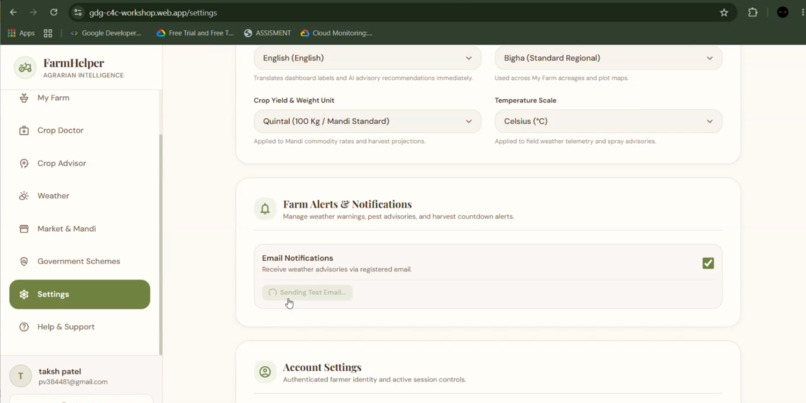
Task: Open Crop Advisor icon in sidebar
Action: pyautogui.click(x=24, y=163)
